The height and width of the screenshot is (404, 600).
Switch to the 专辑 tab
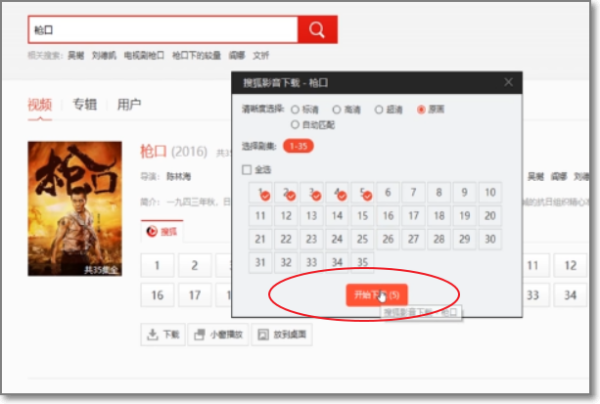click(x=84, y=104)
